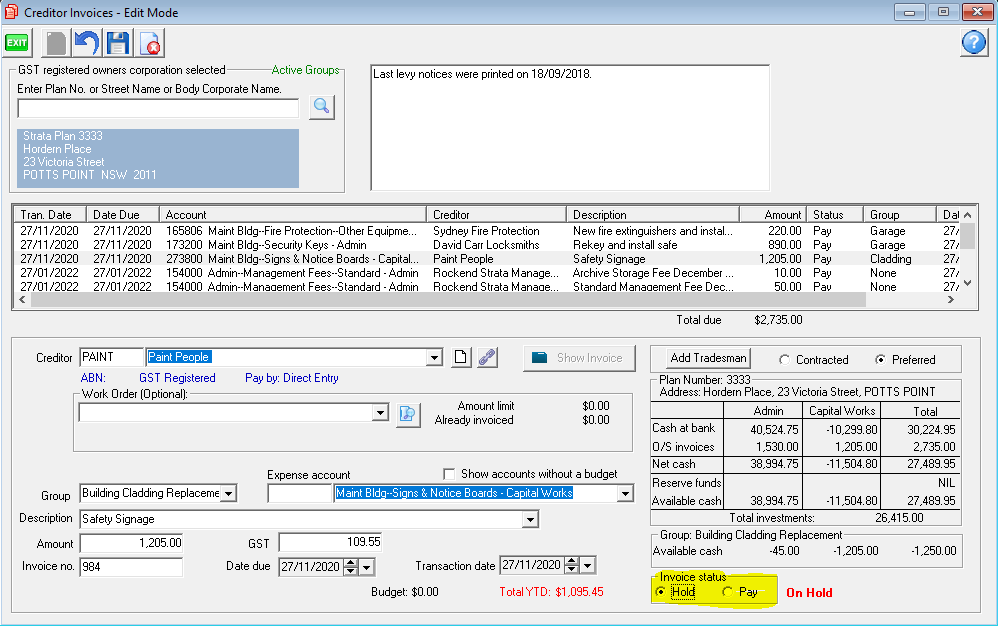Open help via the blue question mark icon
Viewport: 998px width, 626px height.
pos(974,43)
